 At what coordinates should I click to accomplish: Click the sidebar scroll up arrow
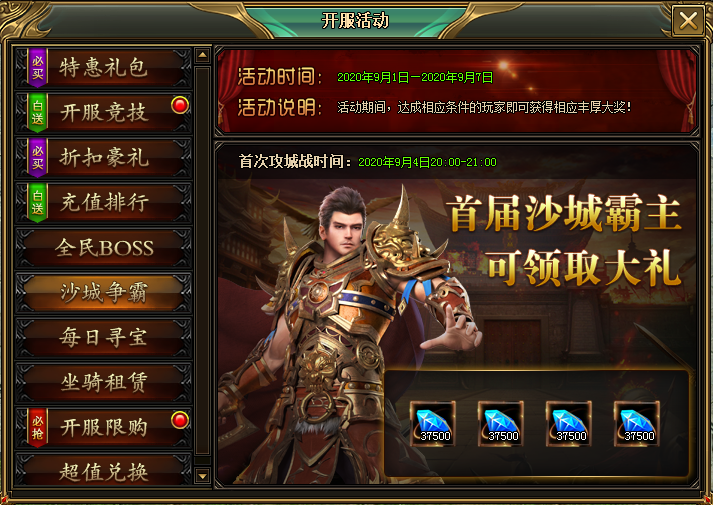click(202, 55)
